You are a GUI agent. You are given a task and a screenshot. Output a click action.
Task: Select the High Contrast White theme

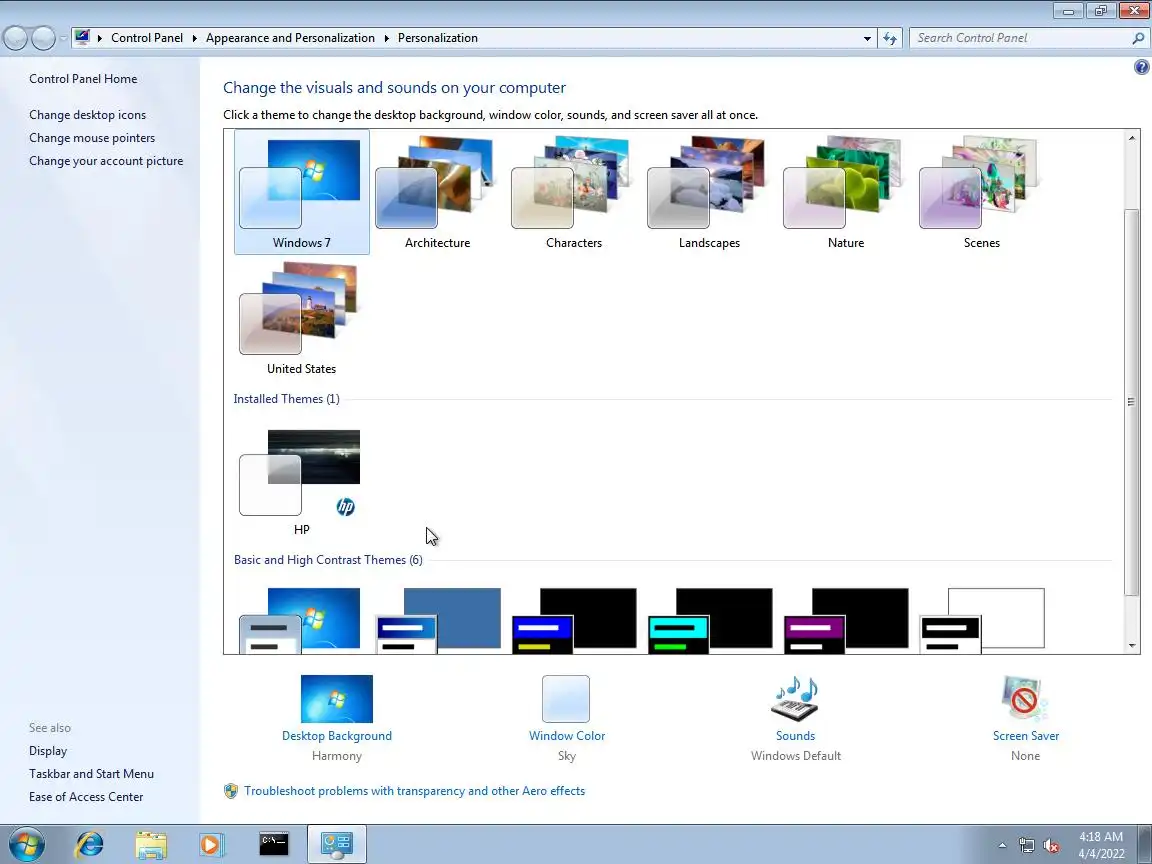point(982,619)
